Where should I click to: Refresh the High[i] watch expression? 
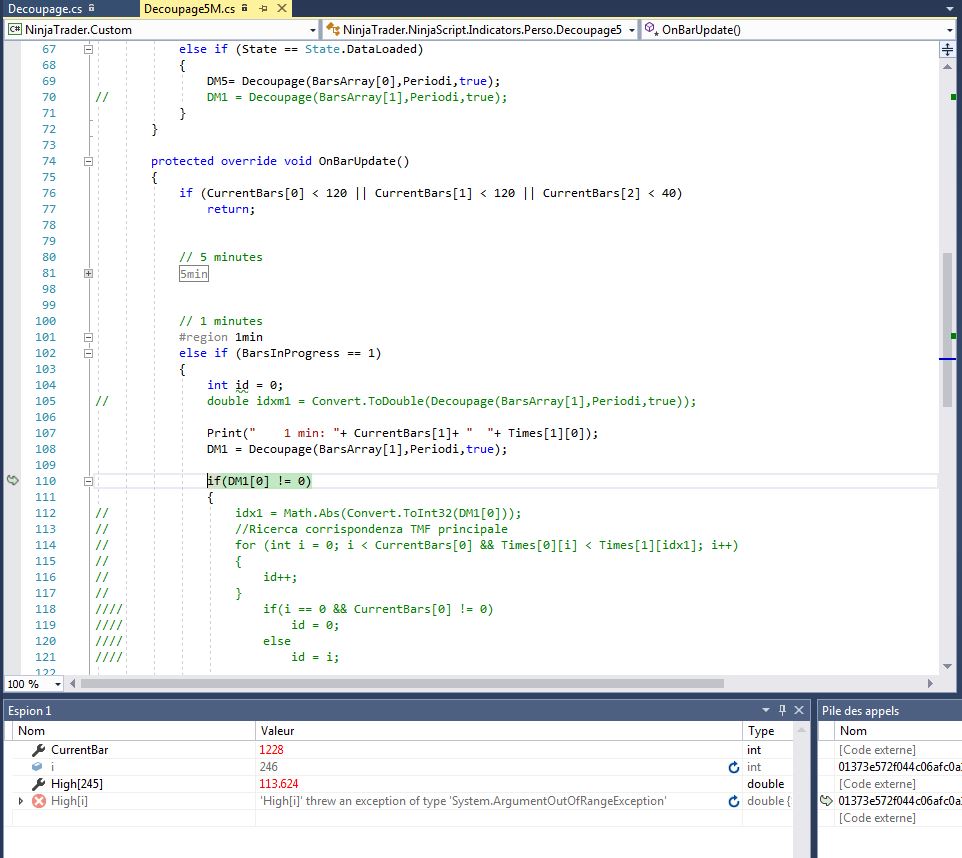coord(733,801)
